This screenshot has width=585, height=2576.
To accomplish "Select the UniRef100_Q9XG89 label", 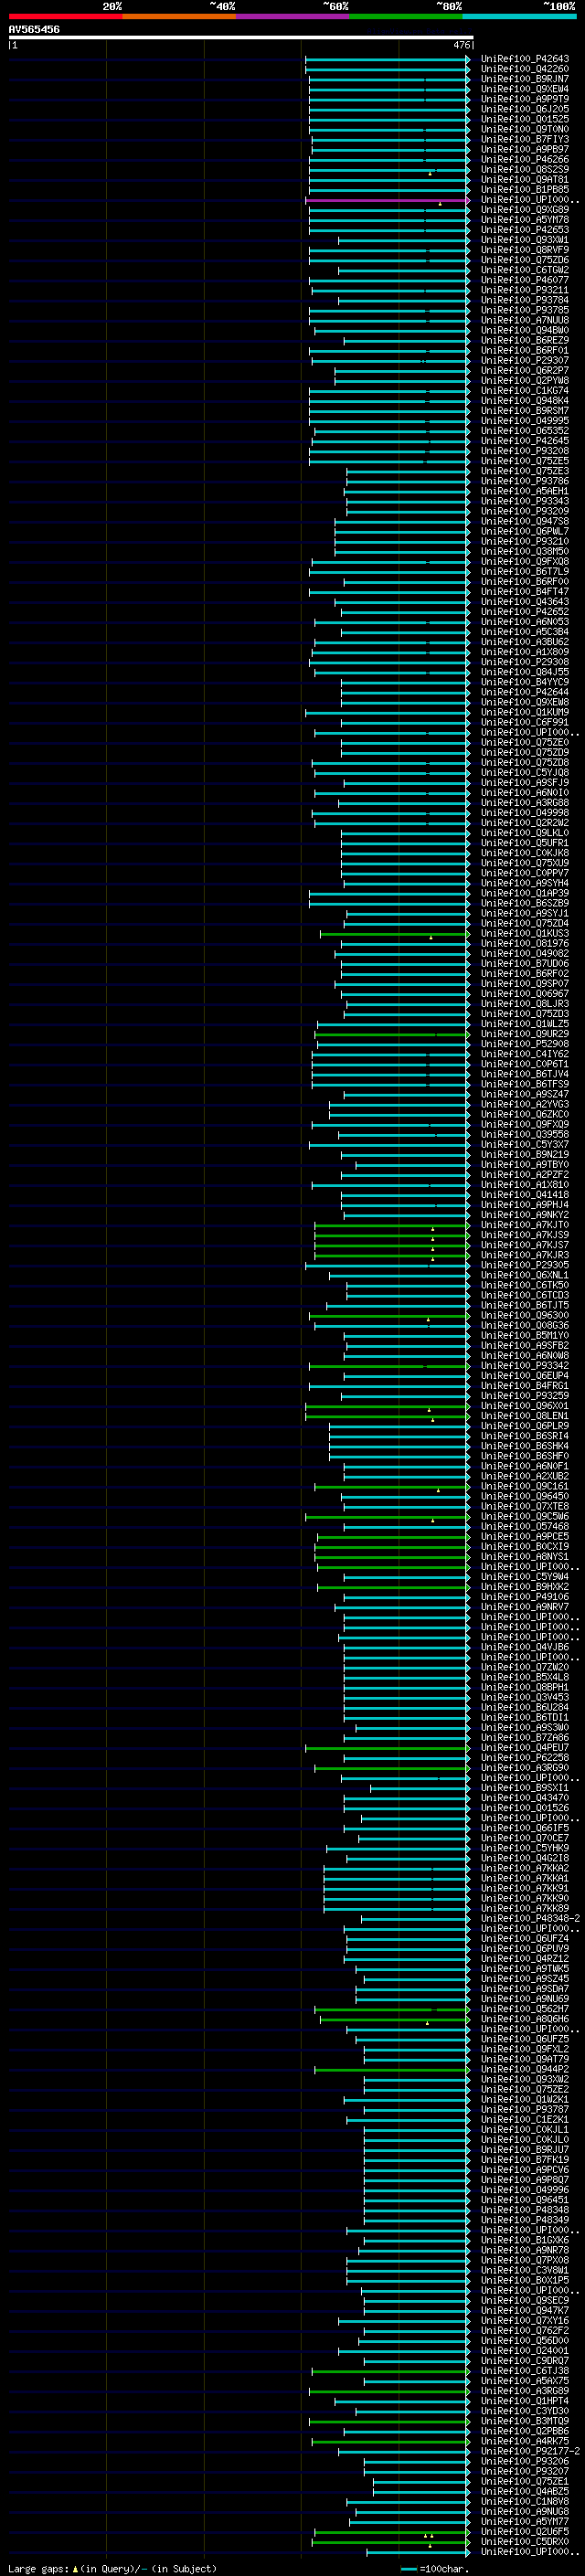I will 525,210.
